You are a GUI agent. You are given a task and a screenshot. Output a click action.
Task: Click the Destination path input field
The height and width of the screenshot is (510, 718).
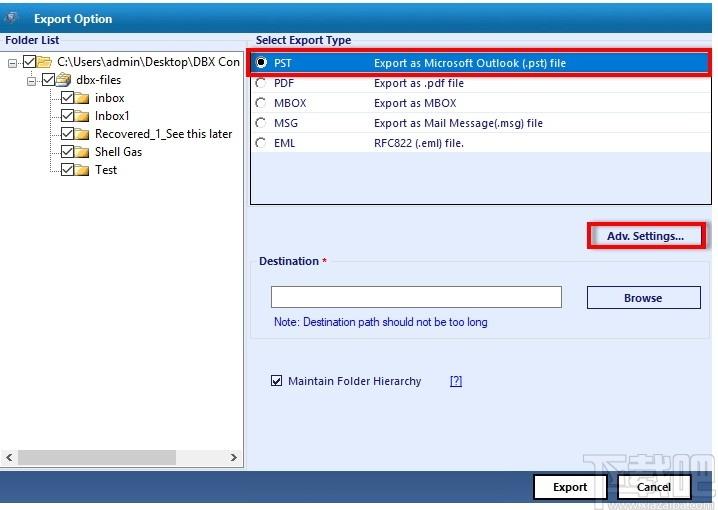(416, 297)
